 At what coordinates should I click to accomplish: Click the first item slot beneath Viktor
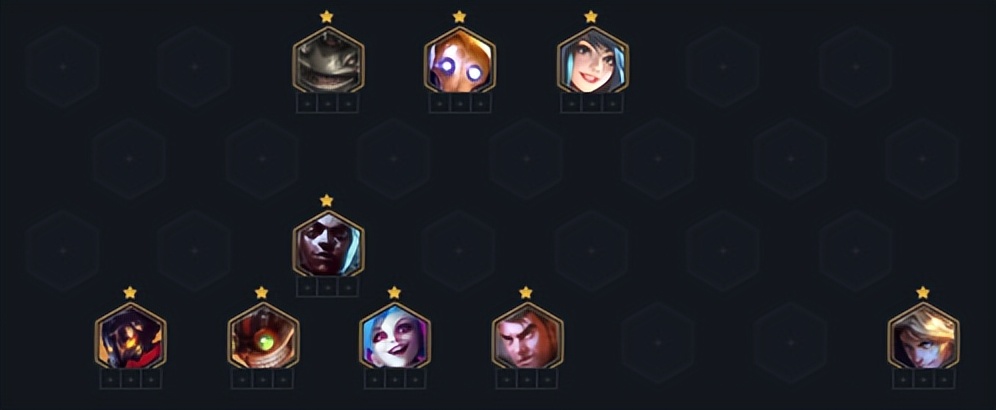click(x=110, y=379)
